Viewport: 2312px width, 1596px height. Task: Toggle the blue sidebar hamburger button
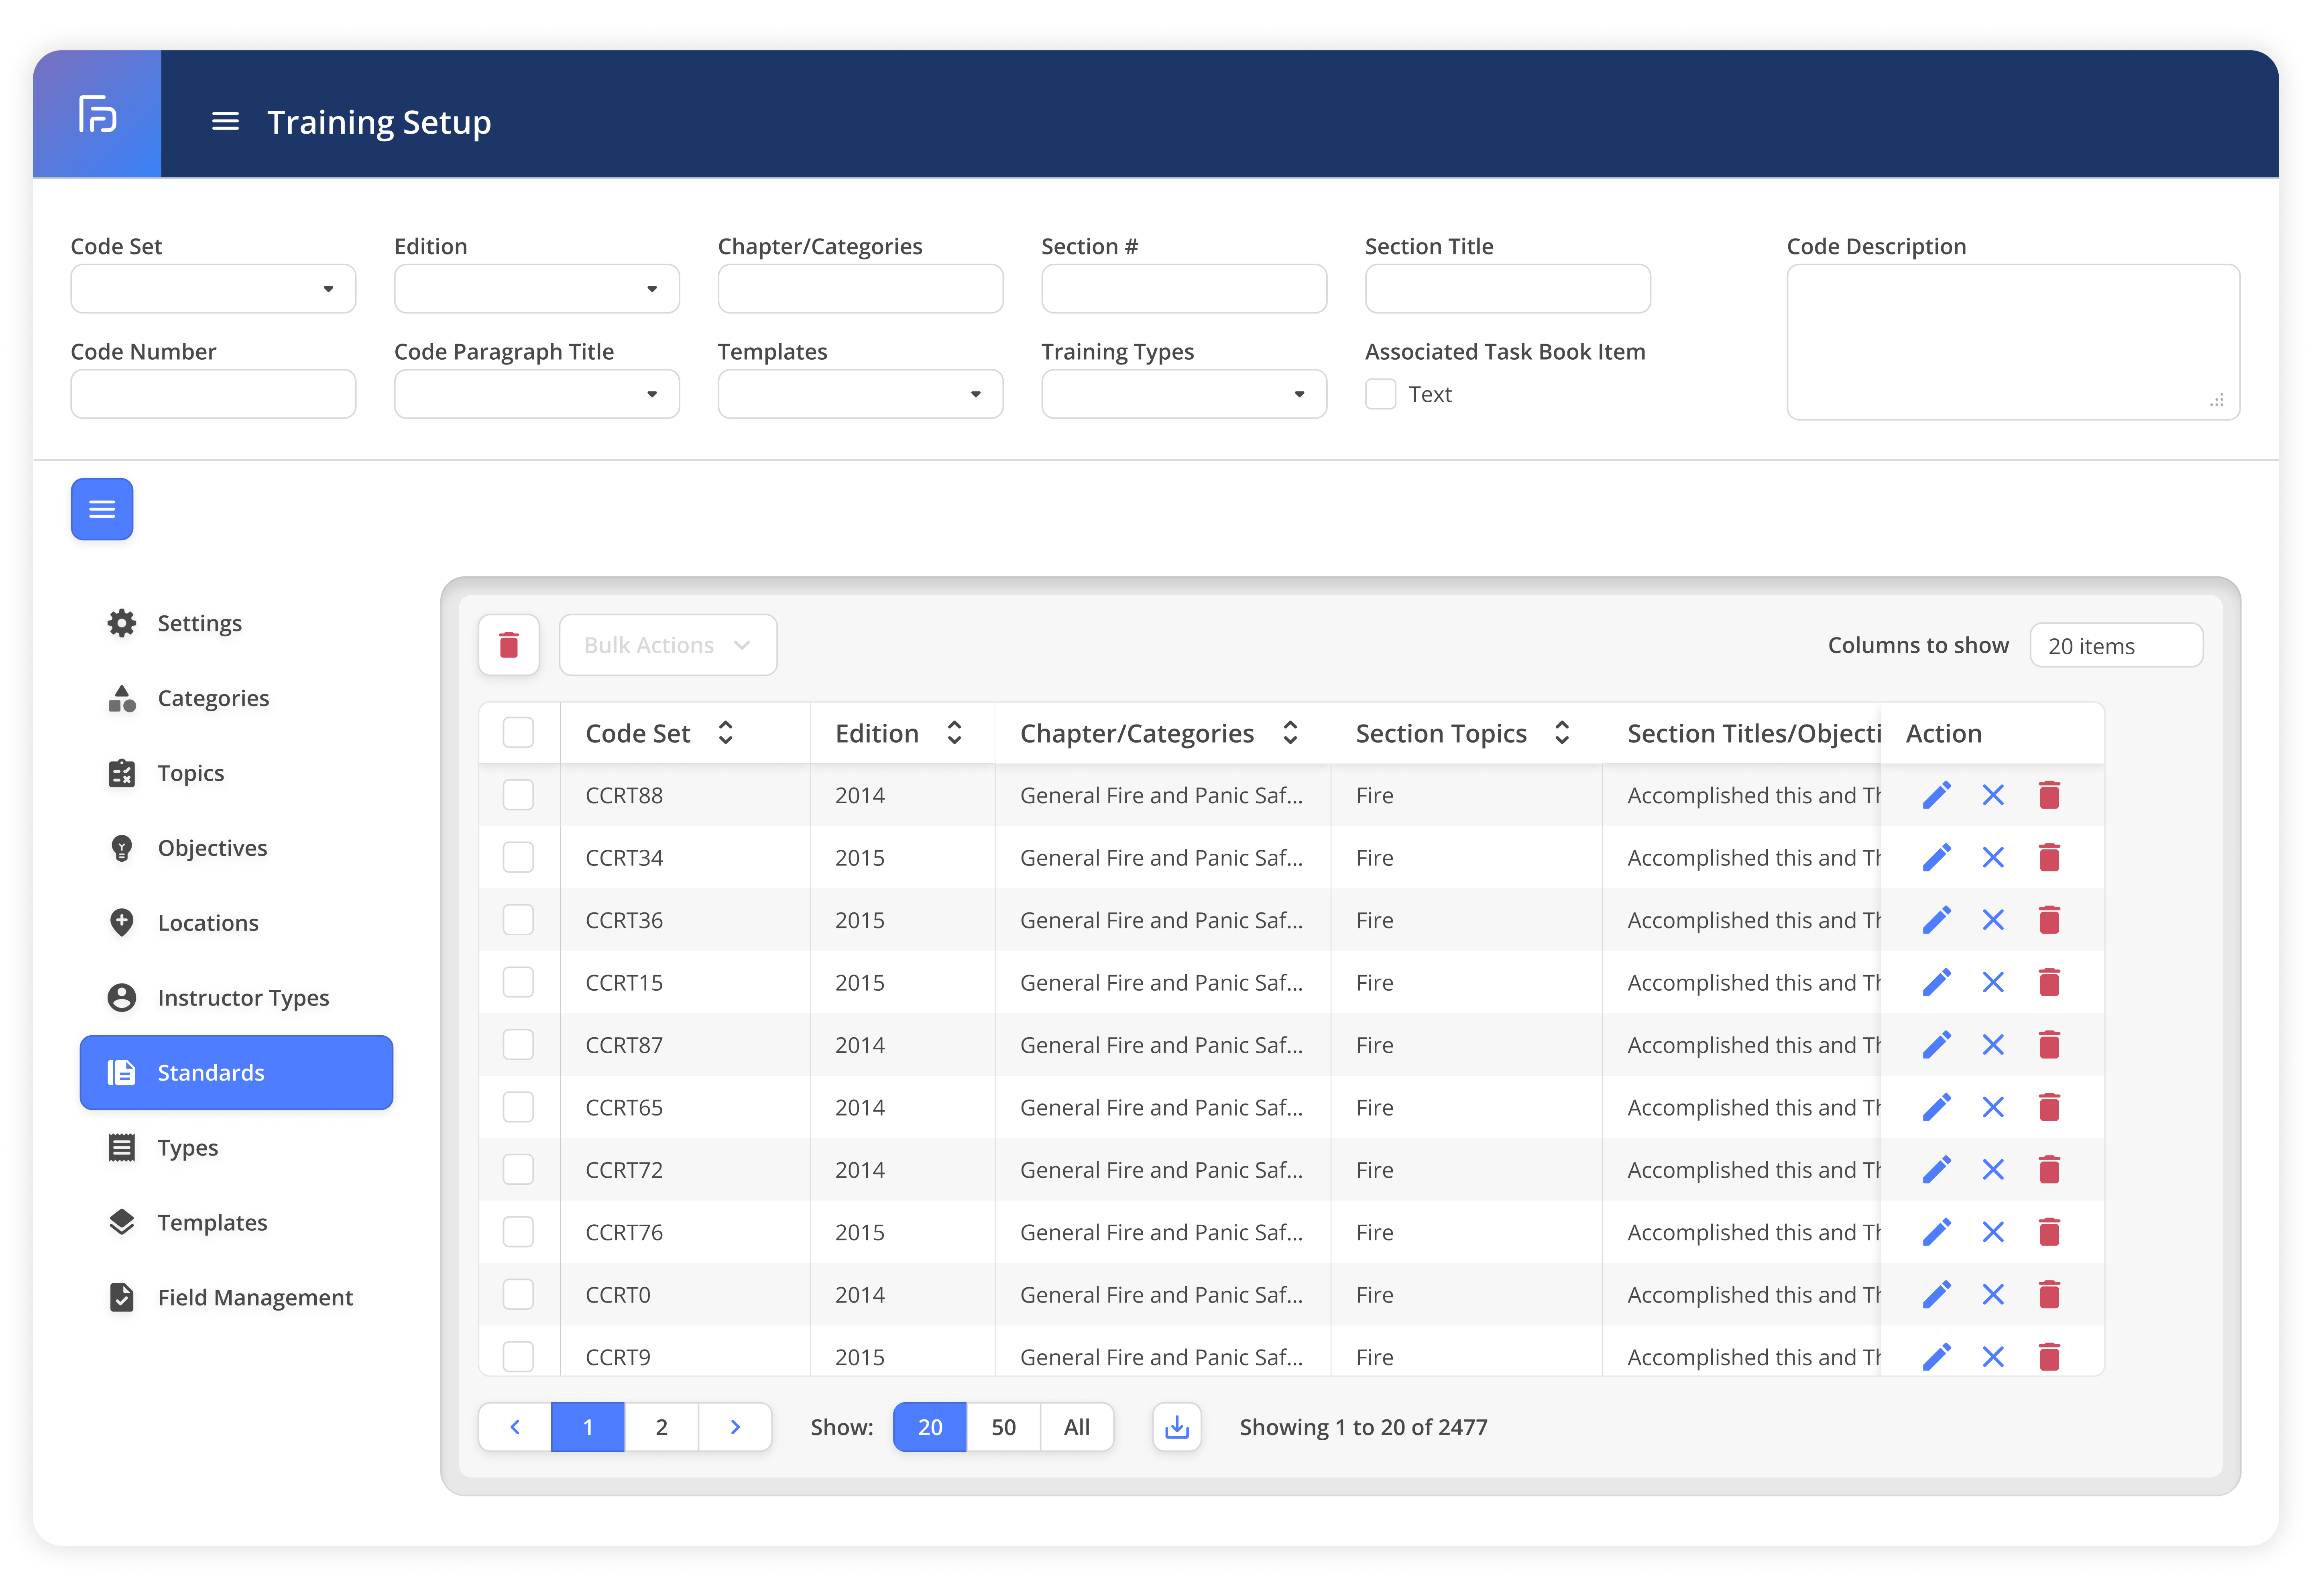[x=102, y=509]
